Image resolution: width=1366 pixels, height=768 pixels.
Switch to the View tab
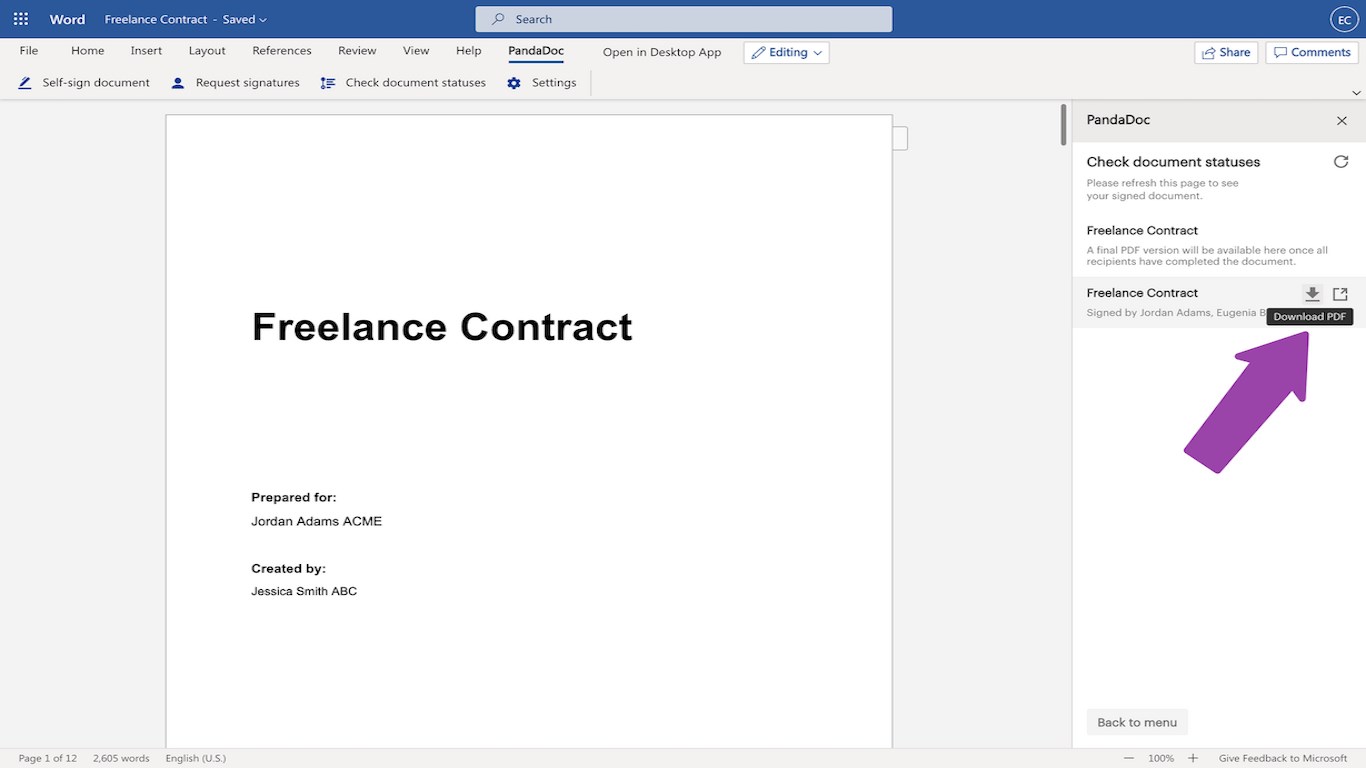coord(416,51)
